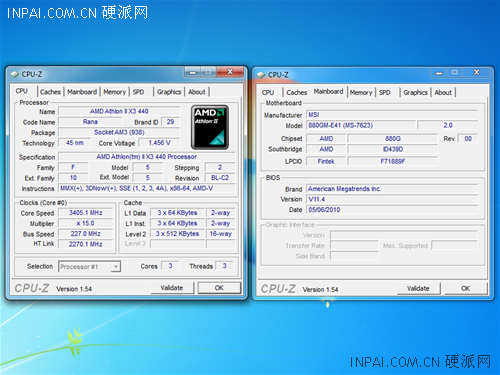This screenshot has height=375, width=500.
Task: Click the Chipset model value 880G
Action: click(x=393, y=139)
